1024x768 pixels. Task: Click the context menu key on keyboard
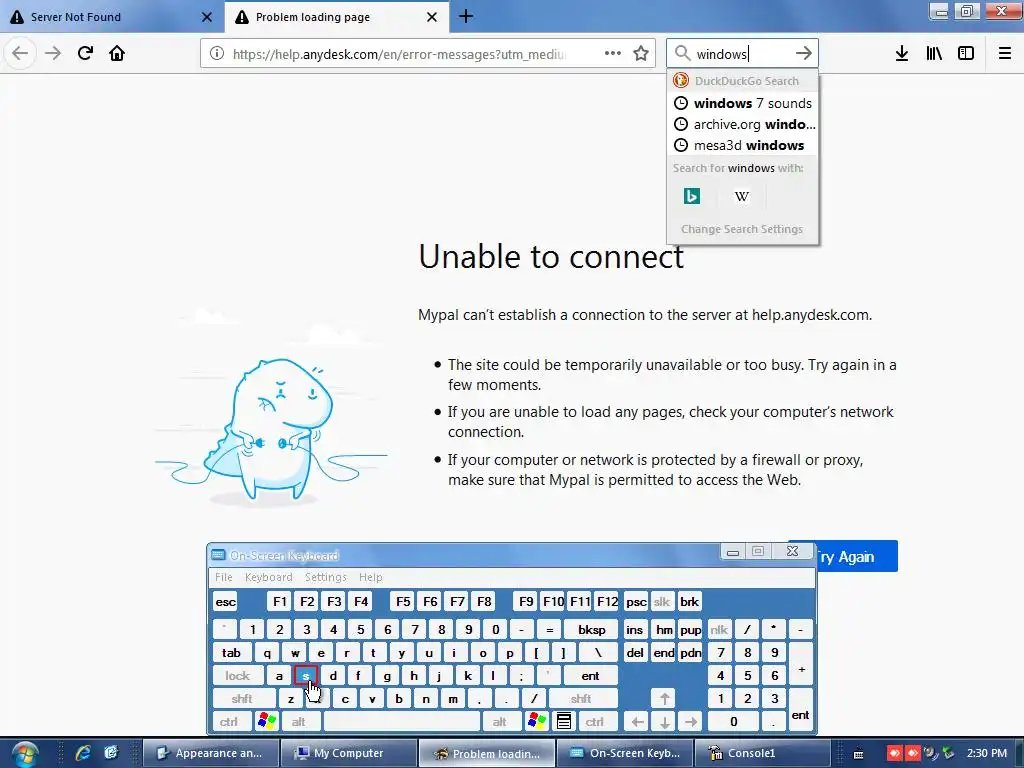click(x=564, y=722)
